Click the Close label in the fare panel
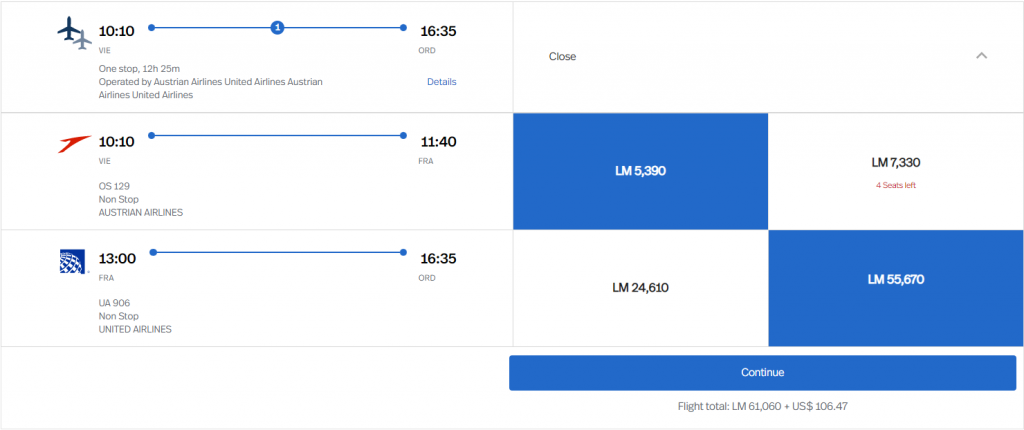Viewport: 1024px width, 430px height. pyautogui.click(x=562, y=57)
